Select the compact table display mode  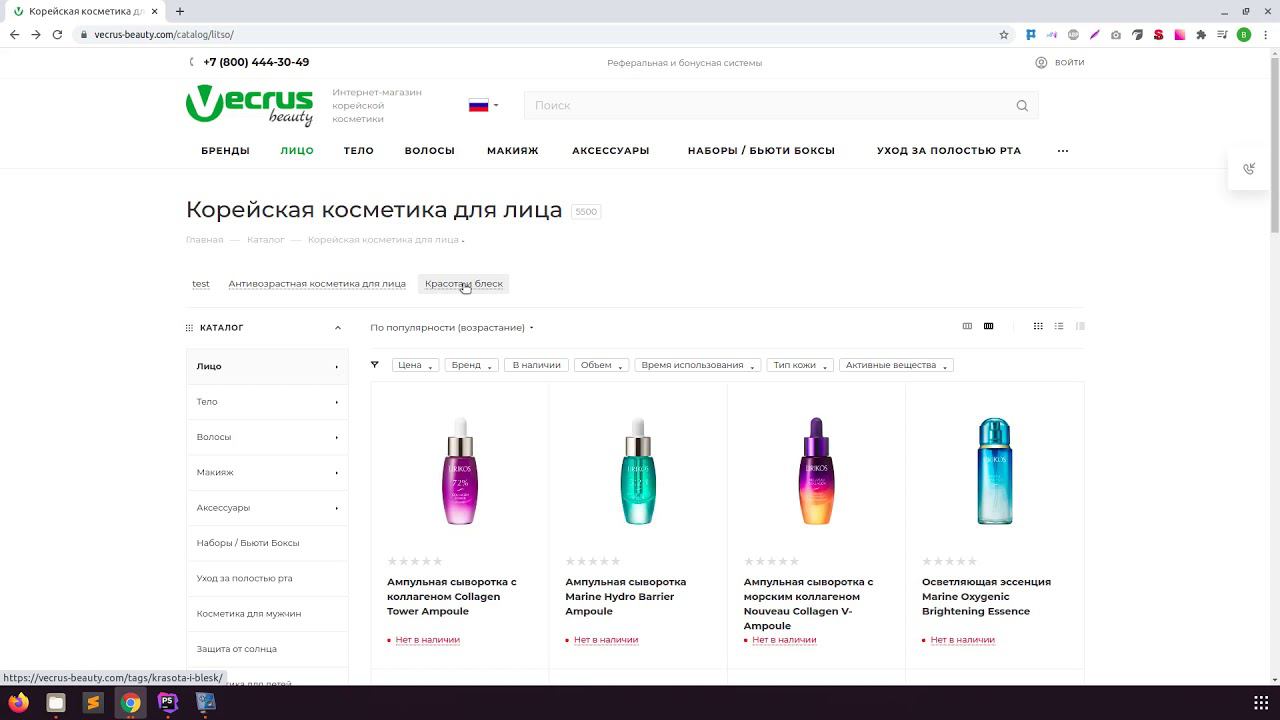pyautogui.click(x=1080, y=326)
